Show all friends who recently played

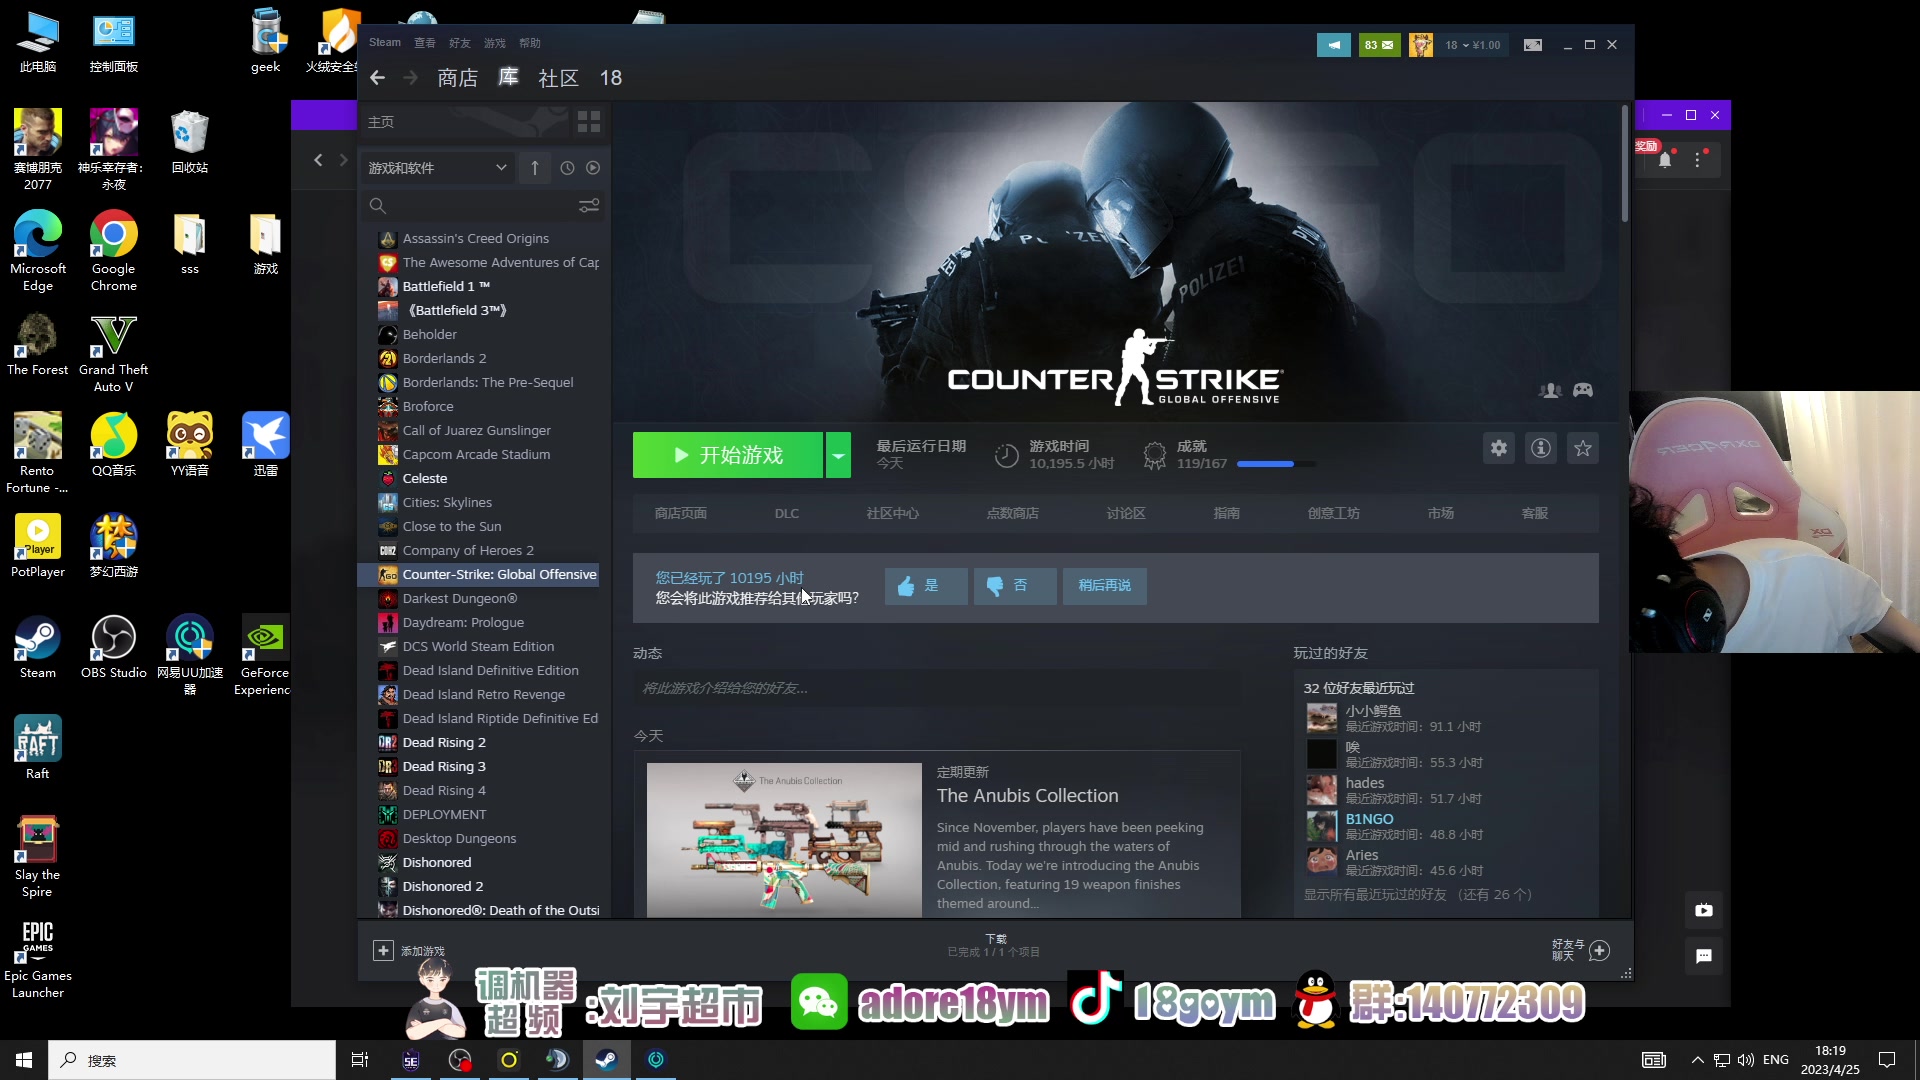point(1418,894)
